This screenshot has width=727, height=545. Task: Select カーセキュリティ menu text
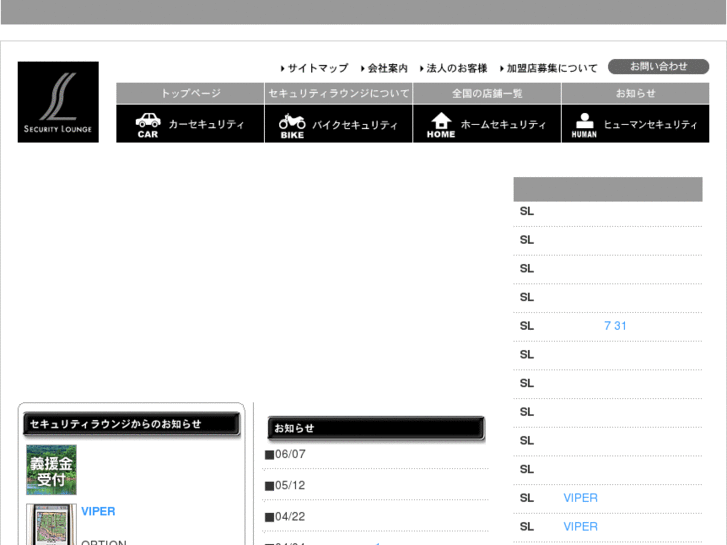click(206, 124)
